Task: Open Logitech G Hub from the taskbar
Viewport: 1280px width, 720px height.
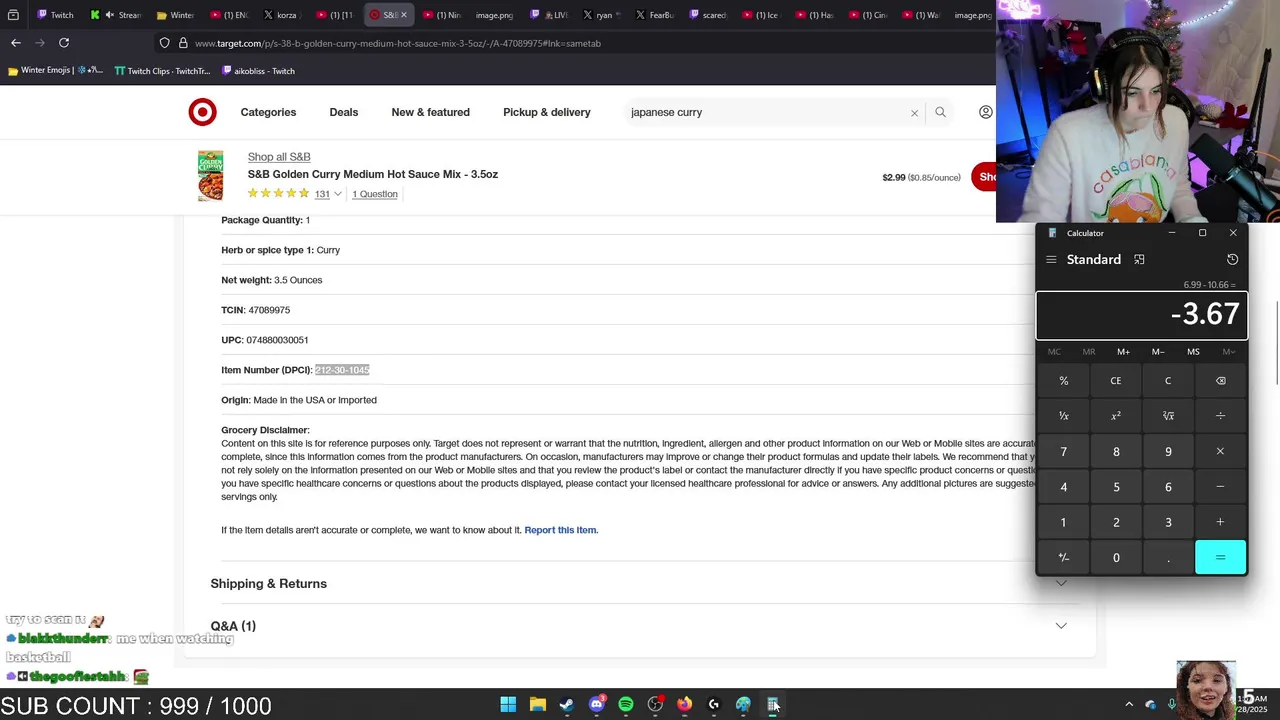Action: (x=713, y=705)
